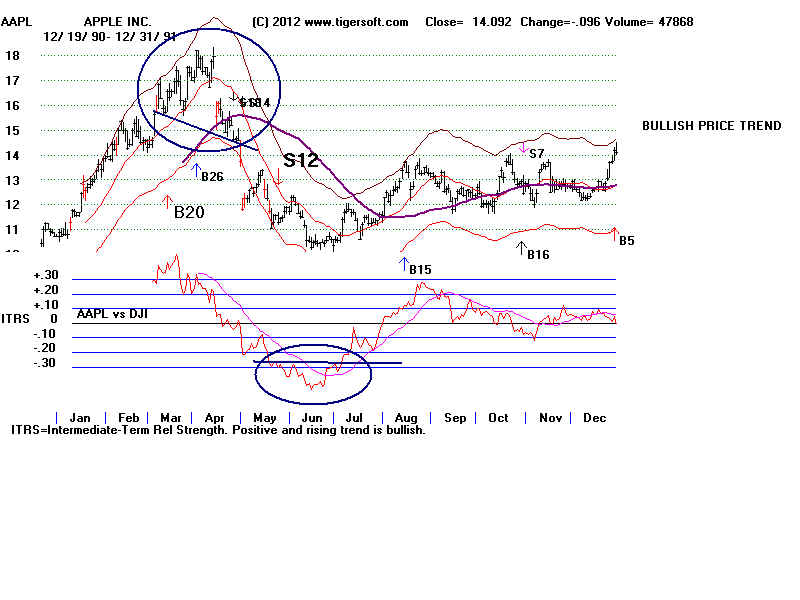Image resolution: width=800 pixels, height=600 pixels.
Task: Select the B5 buy signal near right edge
Action: [626, 240]
